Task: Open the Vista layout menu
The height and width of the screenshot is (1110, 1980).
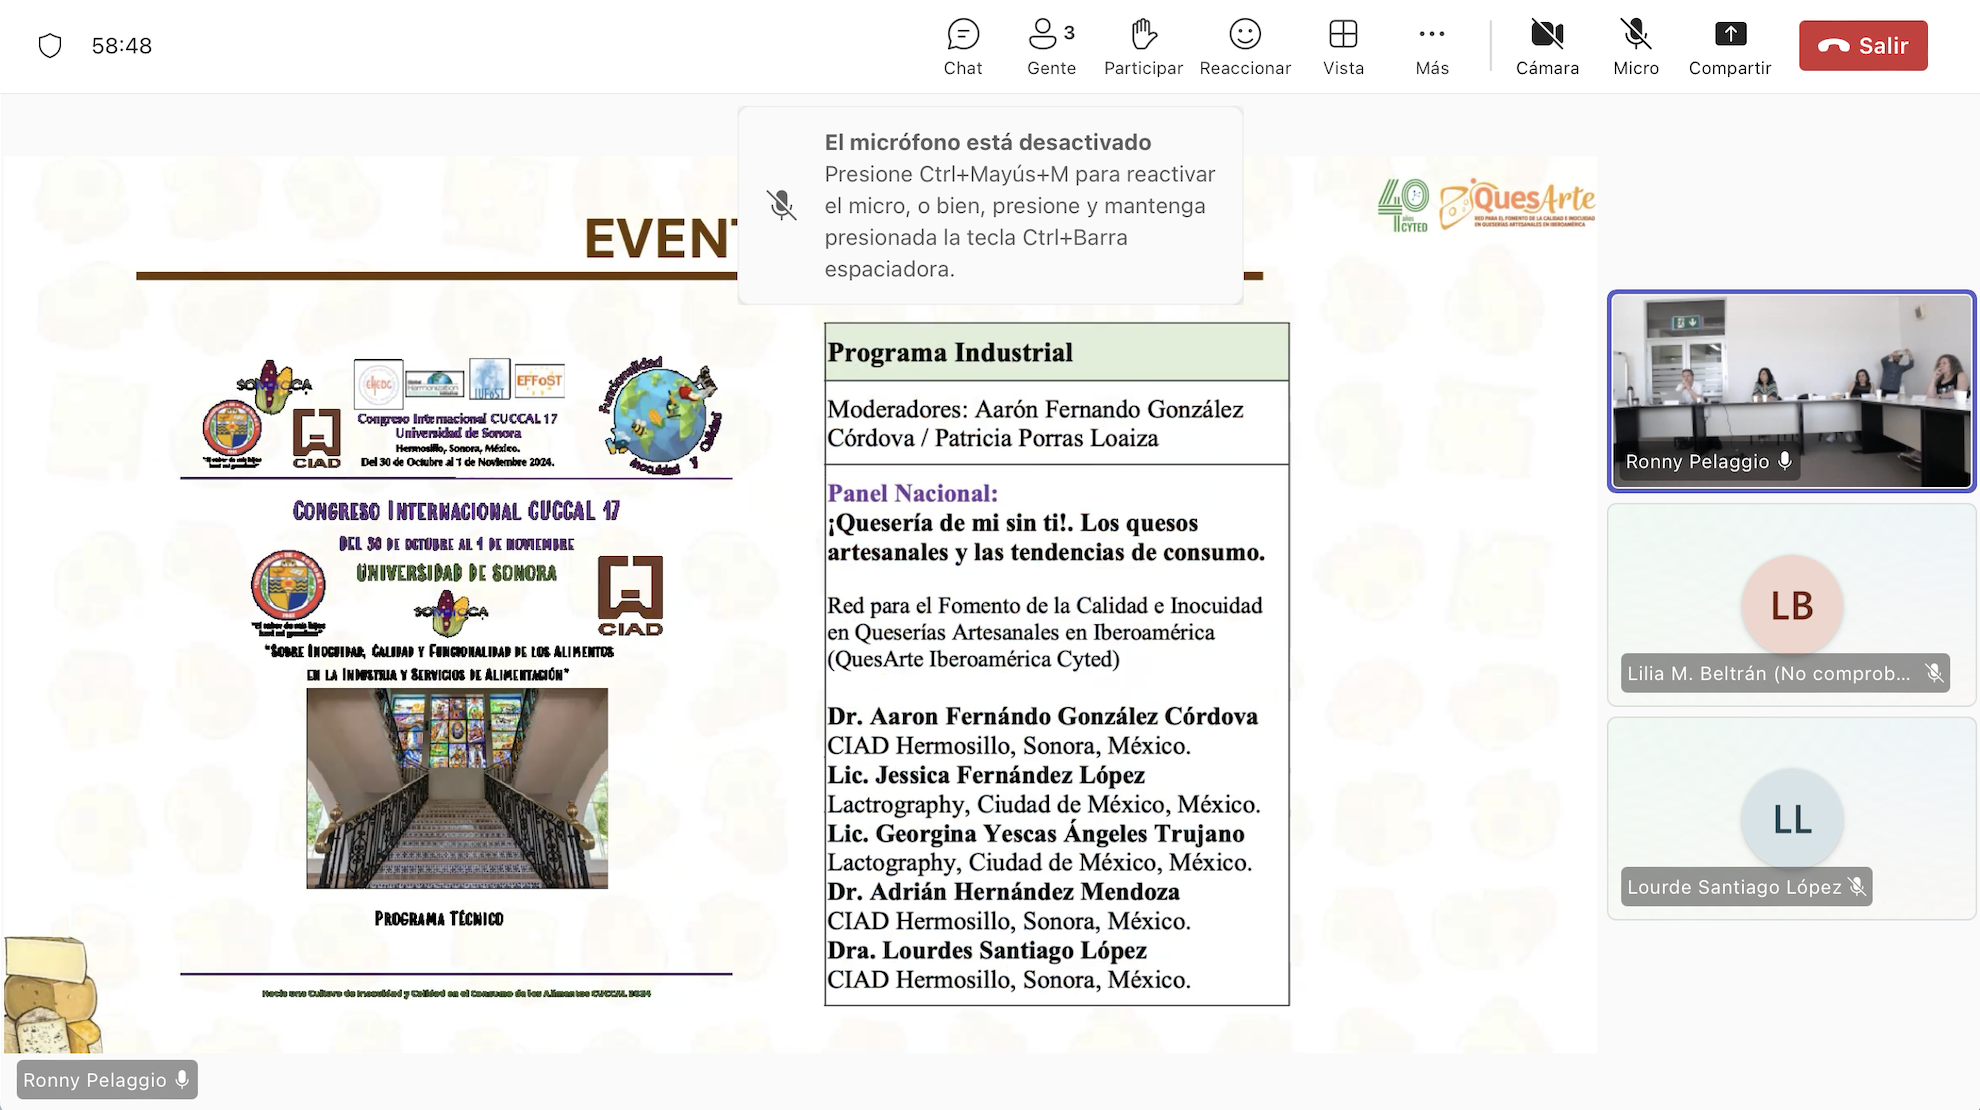Action: 1343,45
